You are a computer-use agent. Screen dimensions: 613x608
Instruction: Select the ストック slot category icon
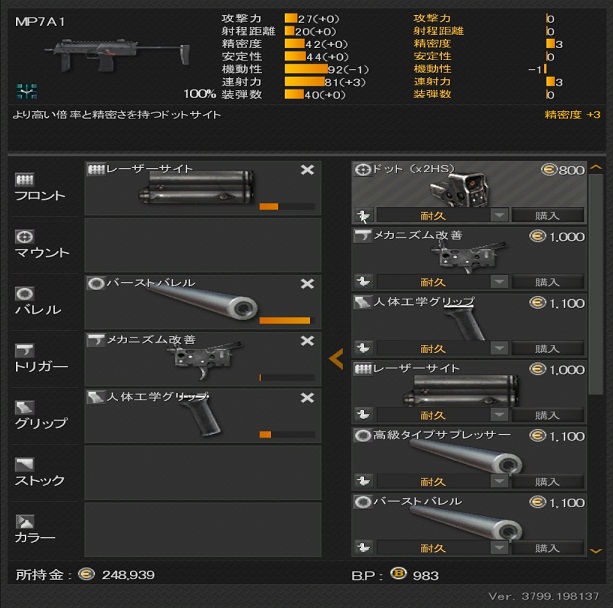[x=25, y=465]
